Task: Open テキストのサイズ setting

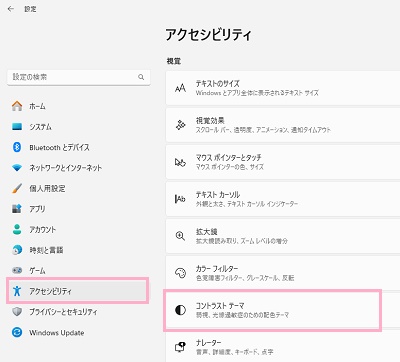Action: pos(283,88)
